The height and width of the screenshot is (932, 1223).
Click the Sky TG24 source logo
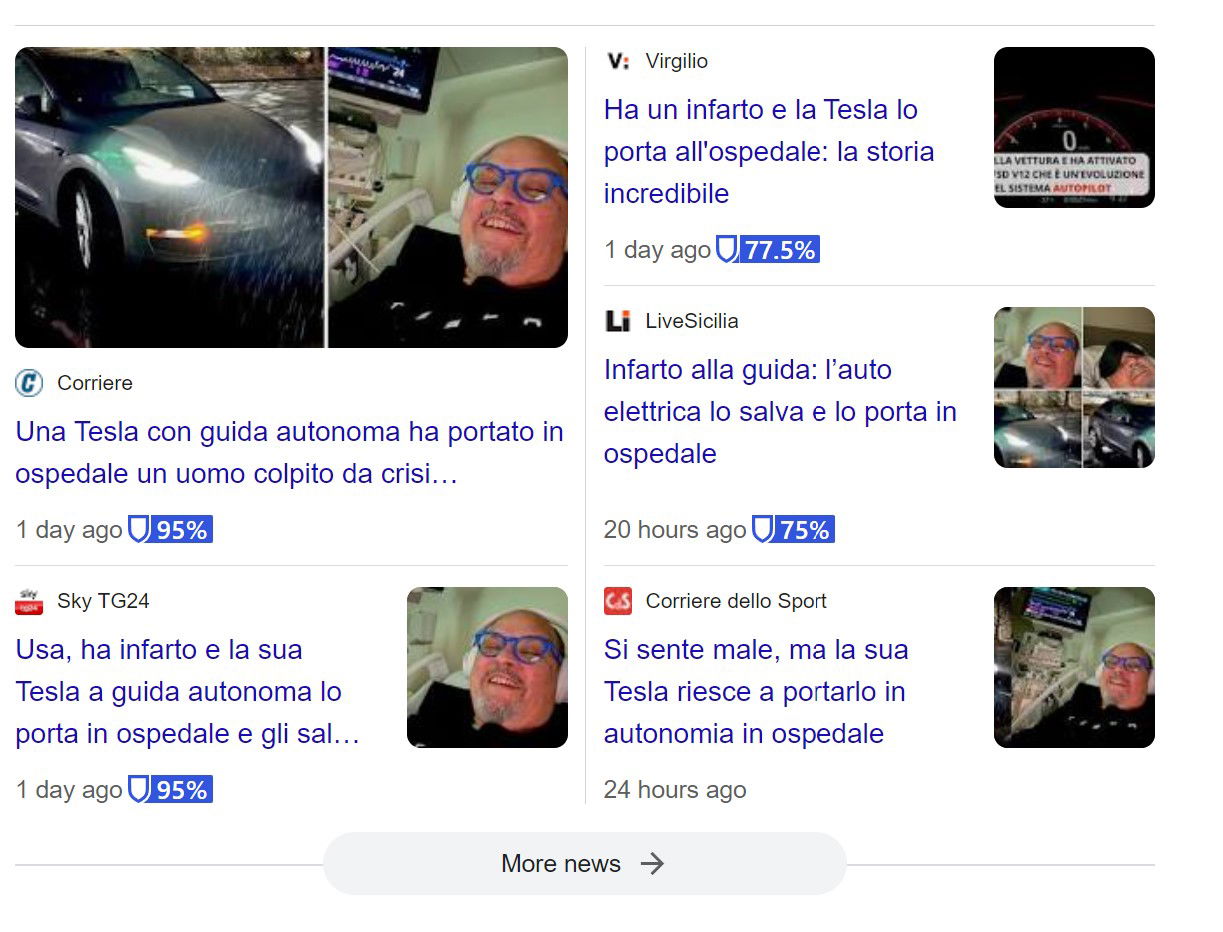point(29,601)
